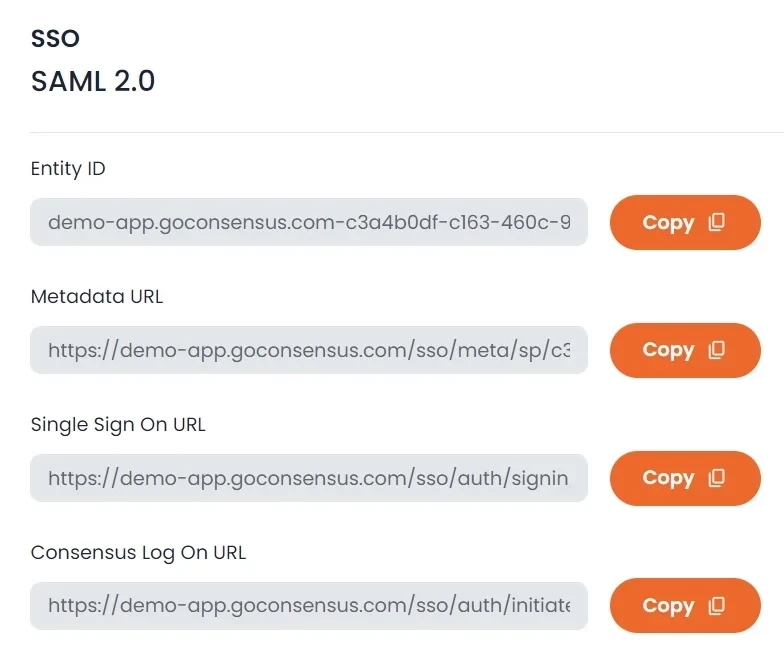Copy the Metadata URL
Screen dimensions: 784x657
point(685,350)
